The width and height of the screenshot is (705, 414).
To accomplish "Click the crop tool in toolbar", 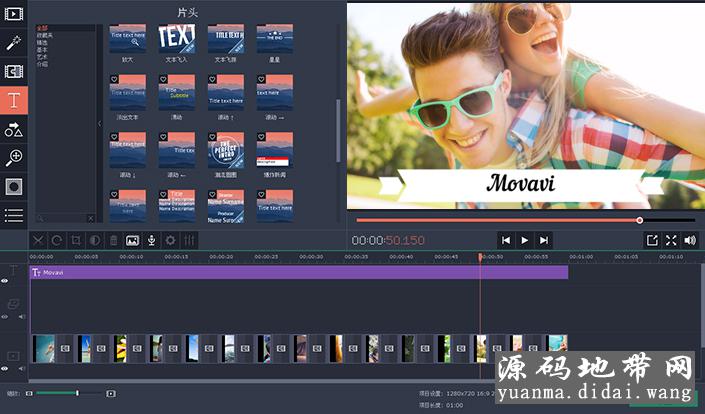I will tap(76, 240).
